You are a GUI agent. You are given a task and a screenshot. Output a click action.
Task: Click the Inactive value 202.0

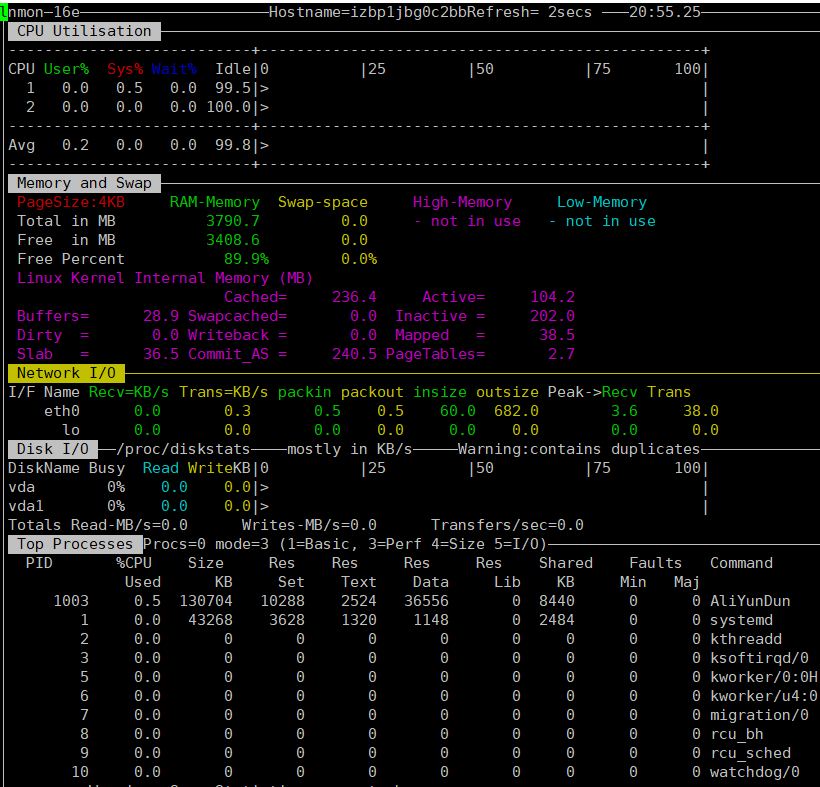pos(553,316)
